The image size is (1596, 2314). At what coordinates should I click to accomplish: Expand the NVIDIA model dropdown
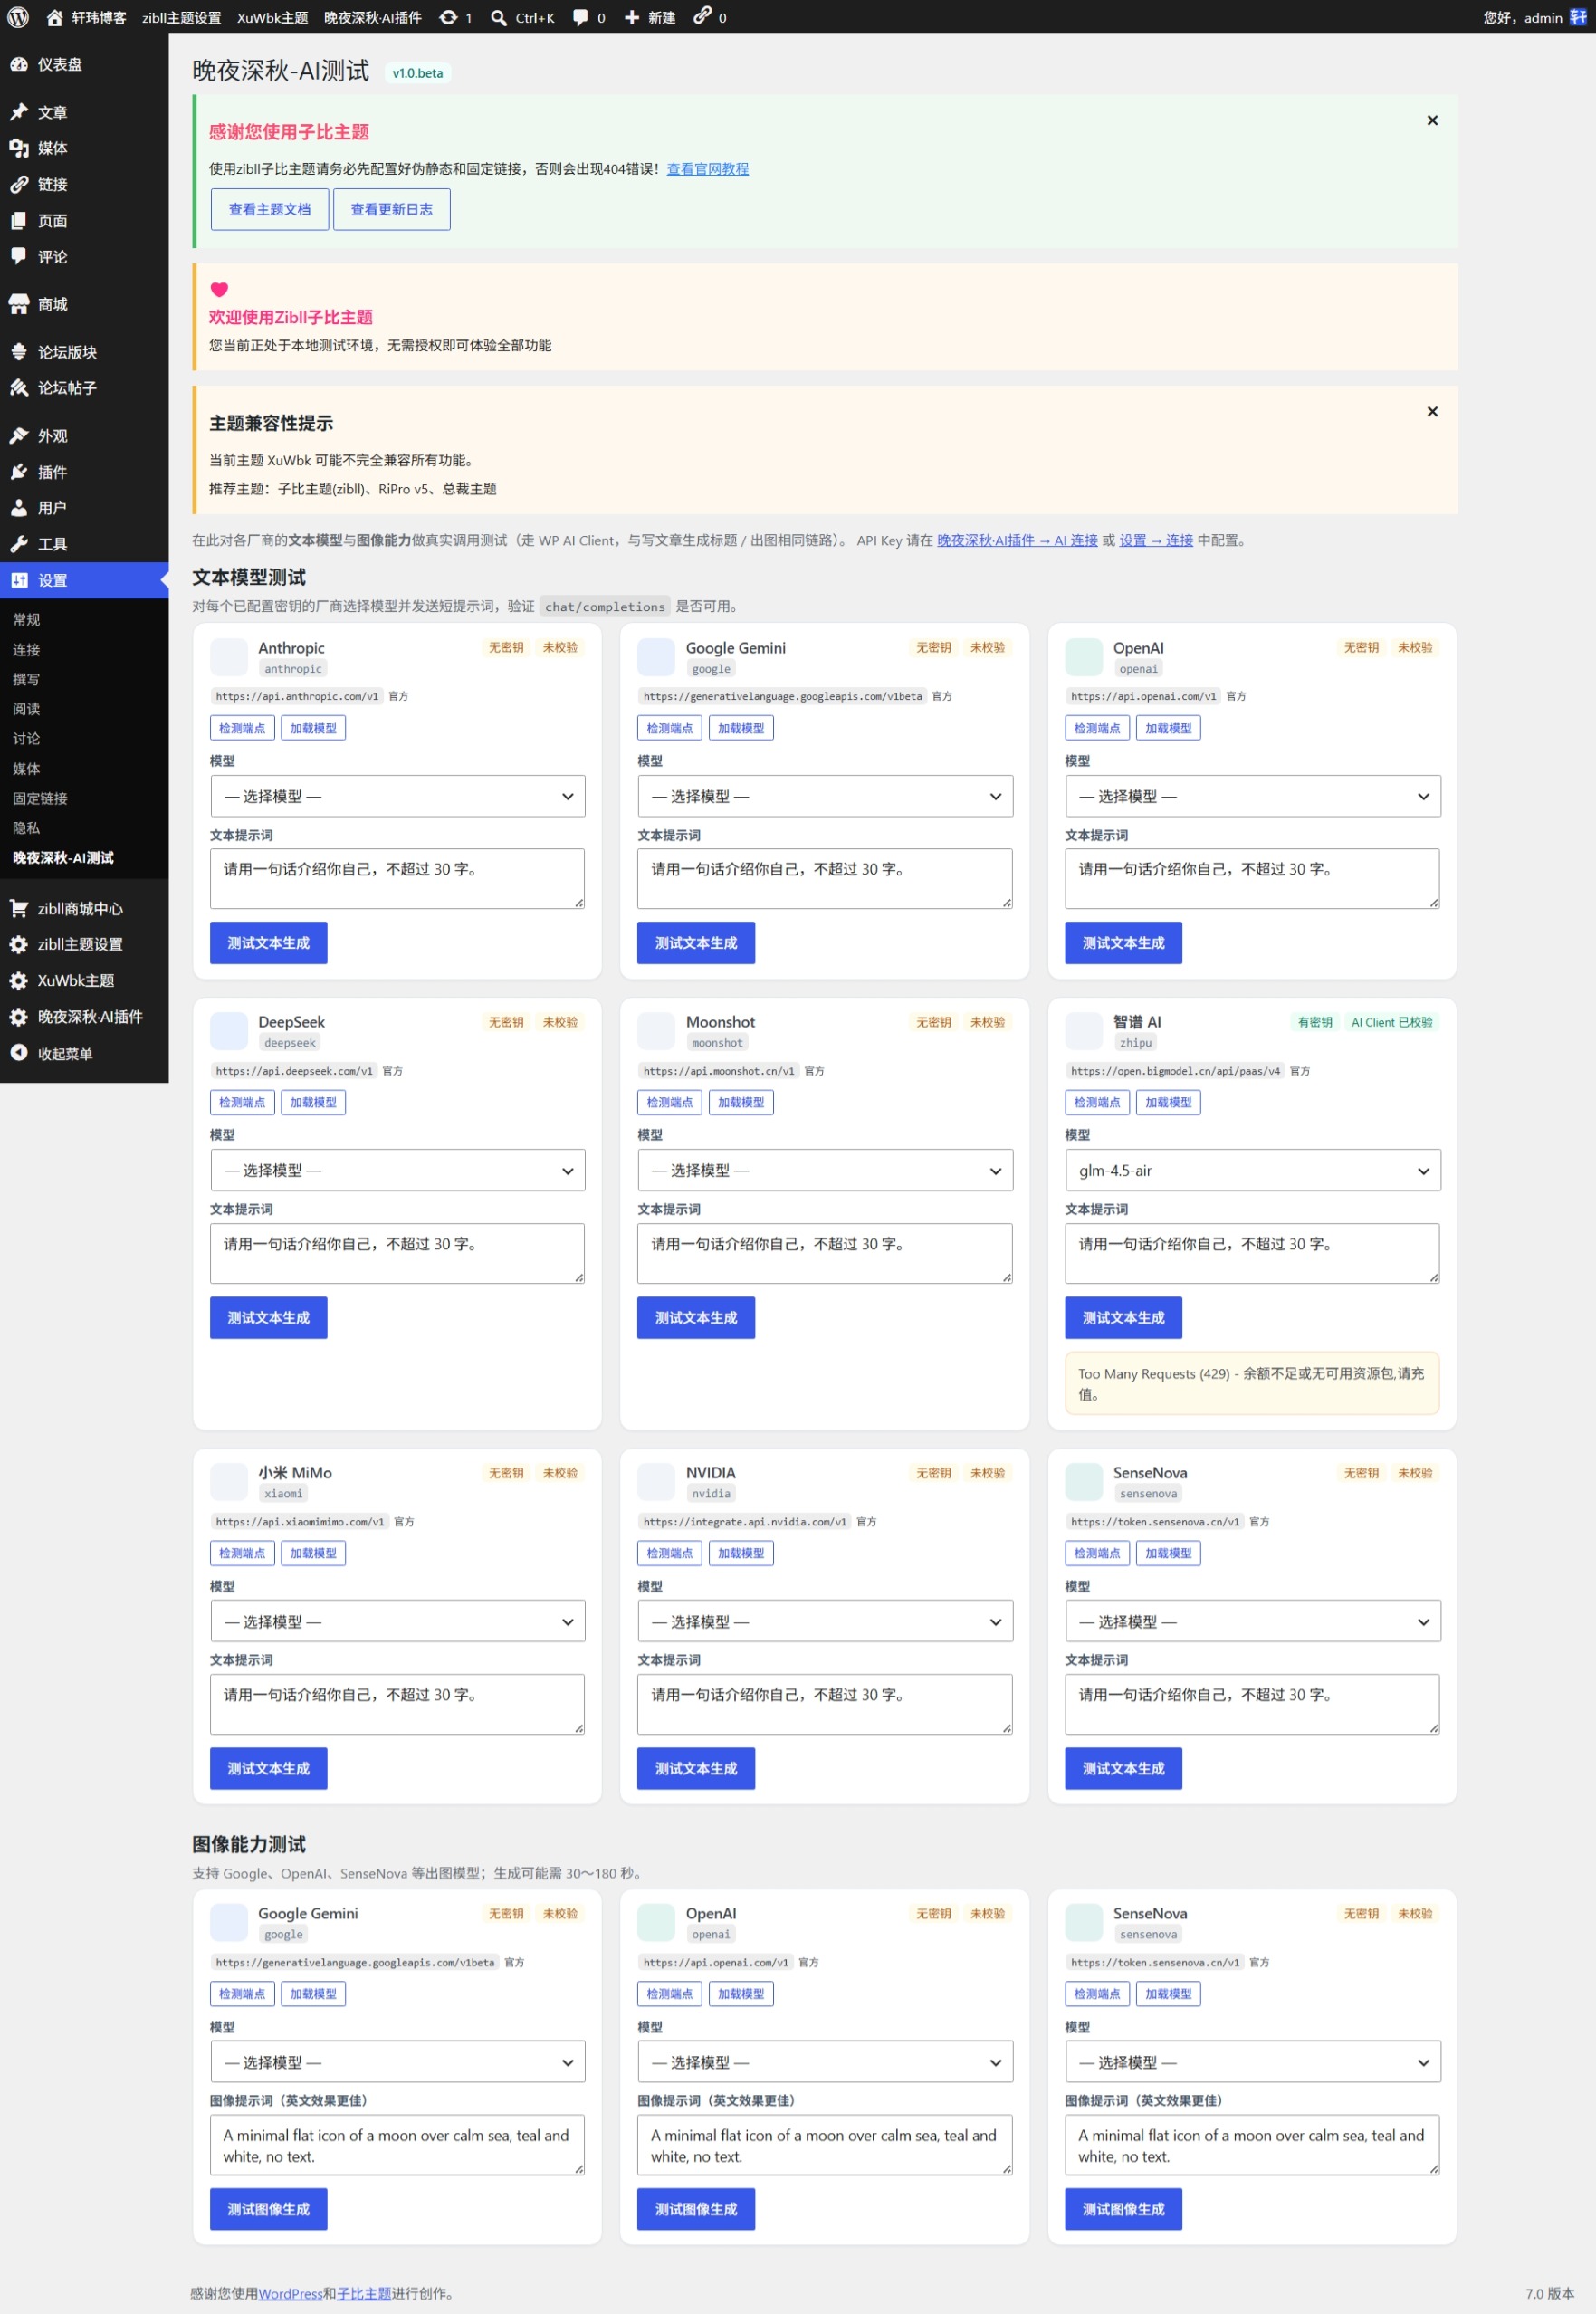[x=825, y=1621]
